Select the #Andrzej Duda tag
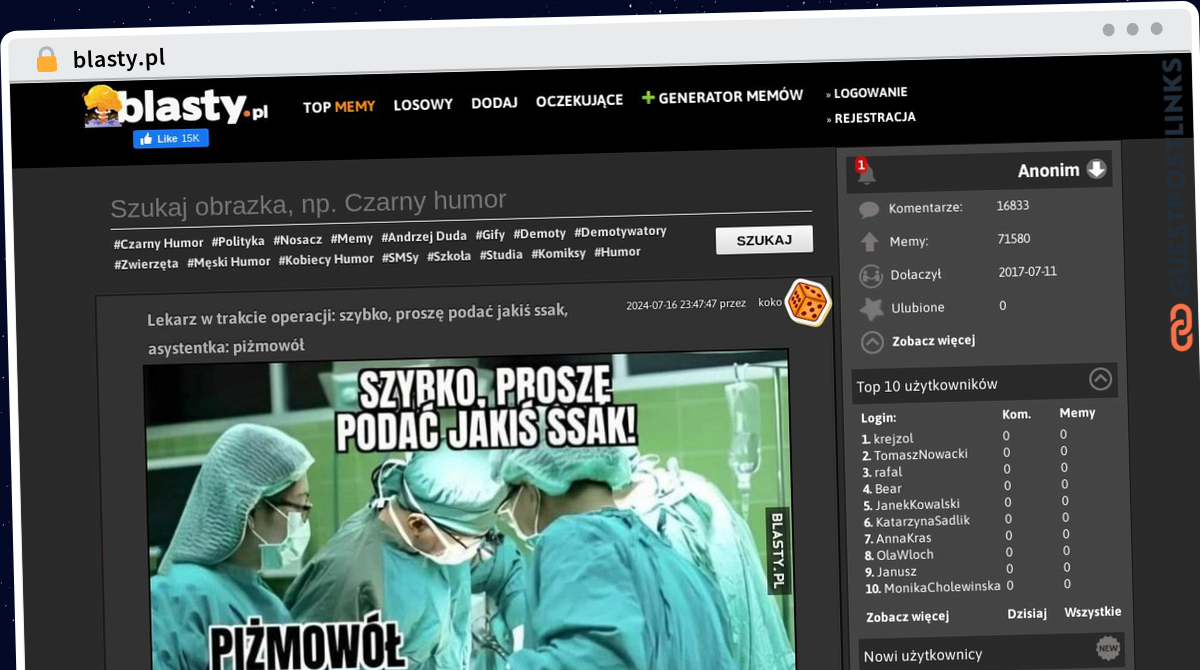1200x670 pixels. click(x=424, y=237)
